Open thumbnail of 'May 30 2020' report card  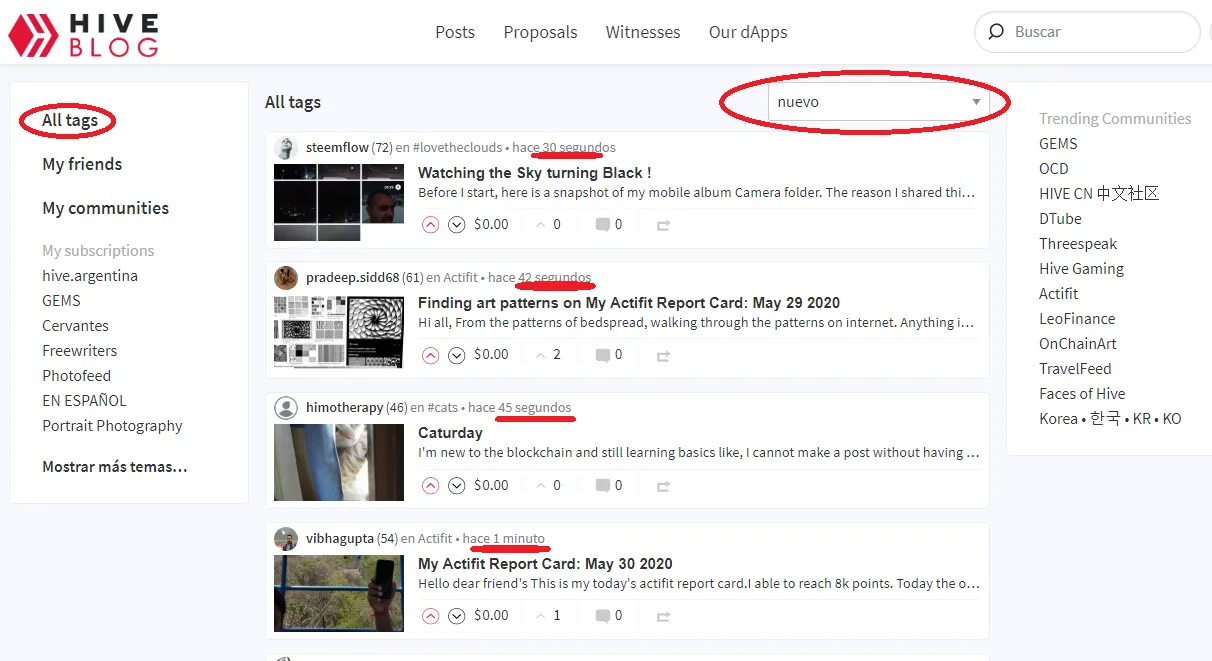[x=339, y=593]
